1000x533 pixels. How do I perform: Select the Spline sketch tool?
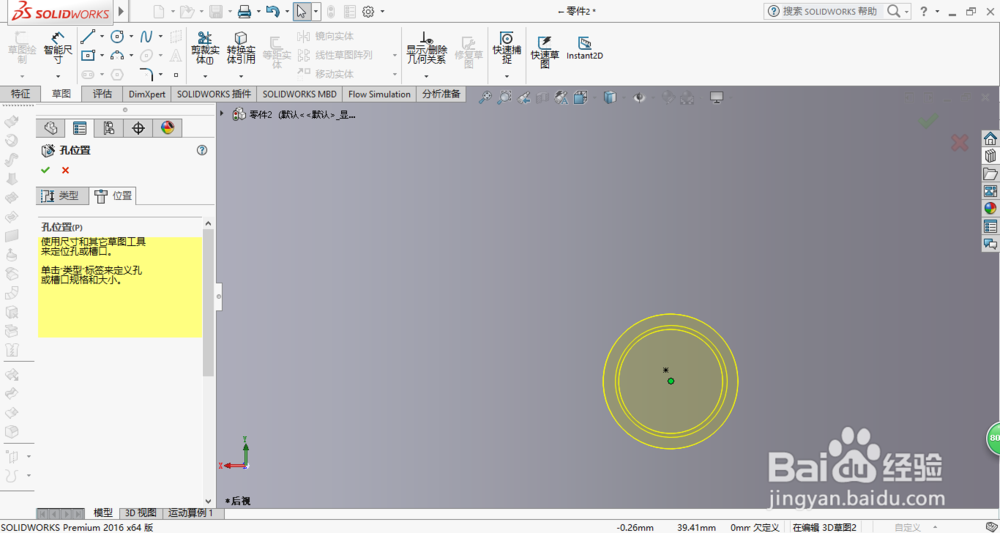[x=146, y=36]
